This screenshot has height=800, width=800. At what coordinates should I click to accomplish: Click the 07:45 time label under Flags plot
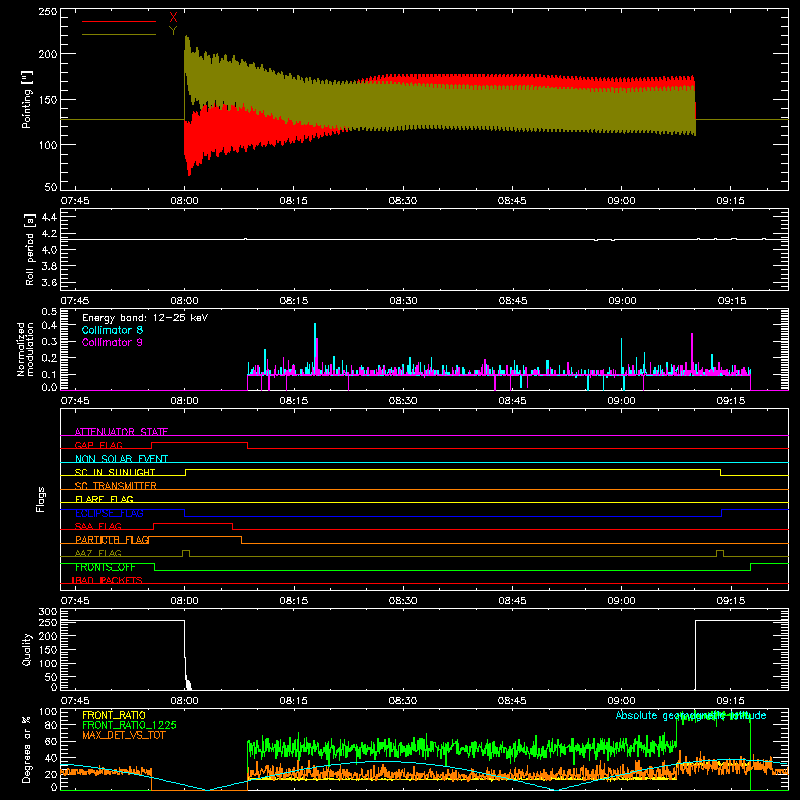[x=75, y=601]
